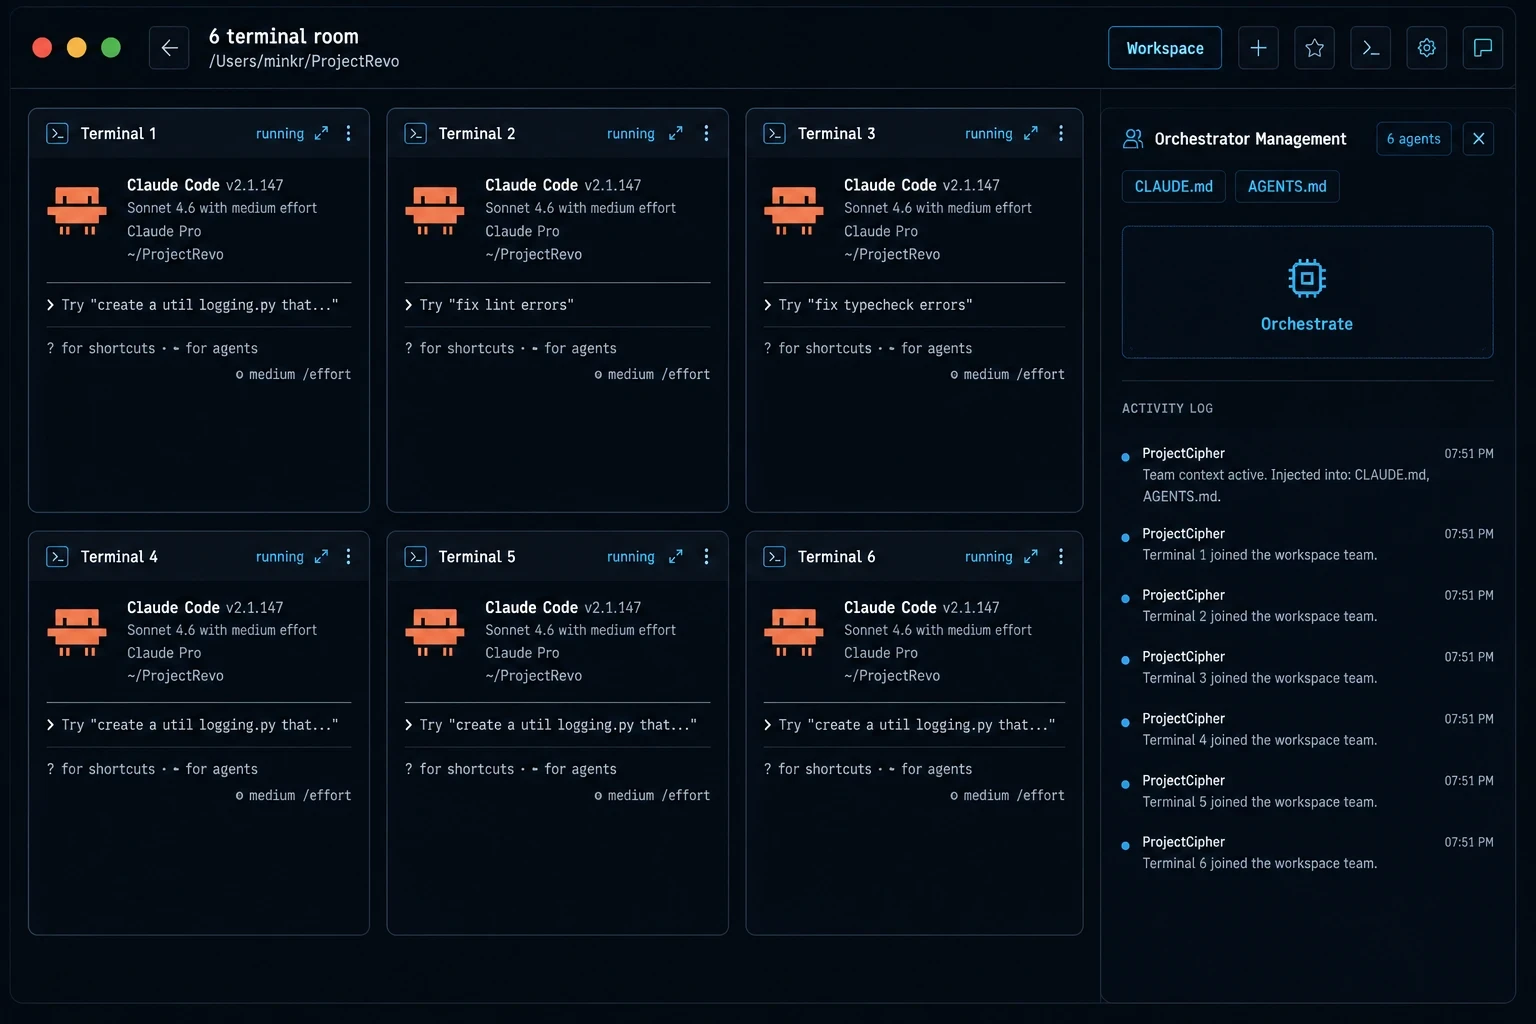Open Terminal 3 more options menu

(1061, 133)
